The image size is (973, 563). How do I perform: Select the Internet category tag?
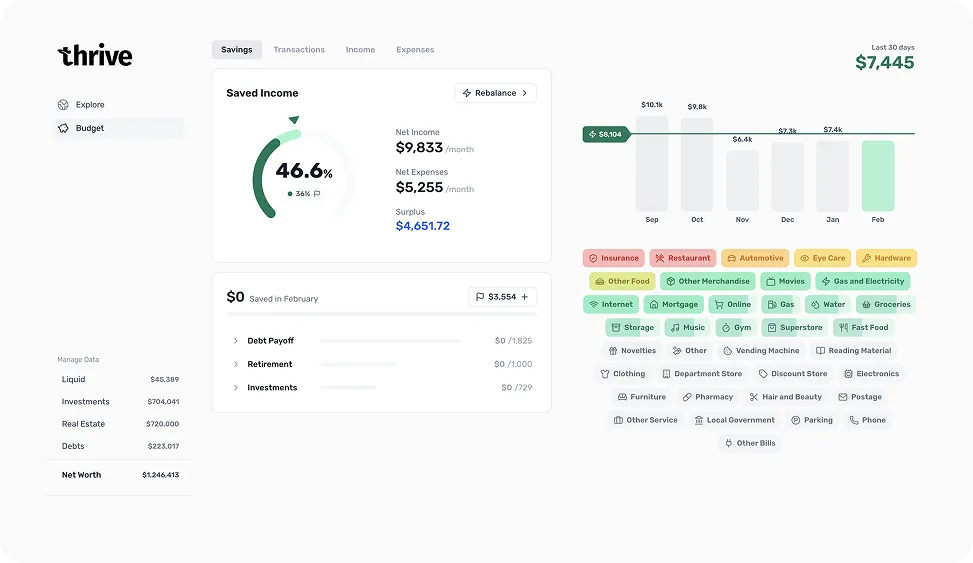[x=611, y=304]
